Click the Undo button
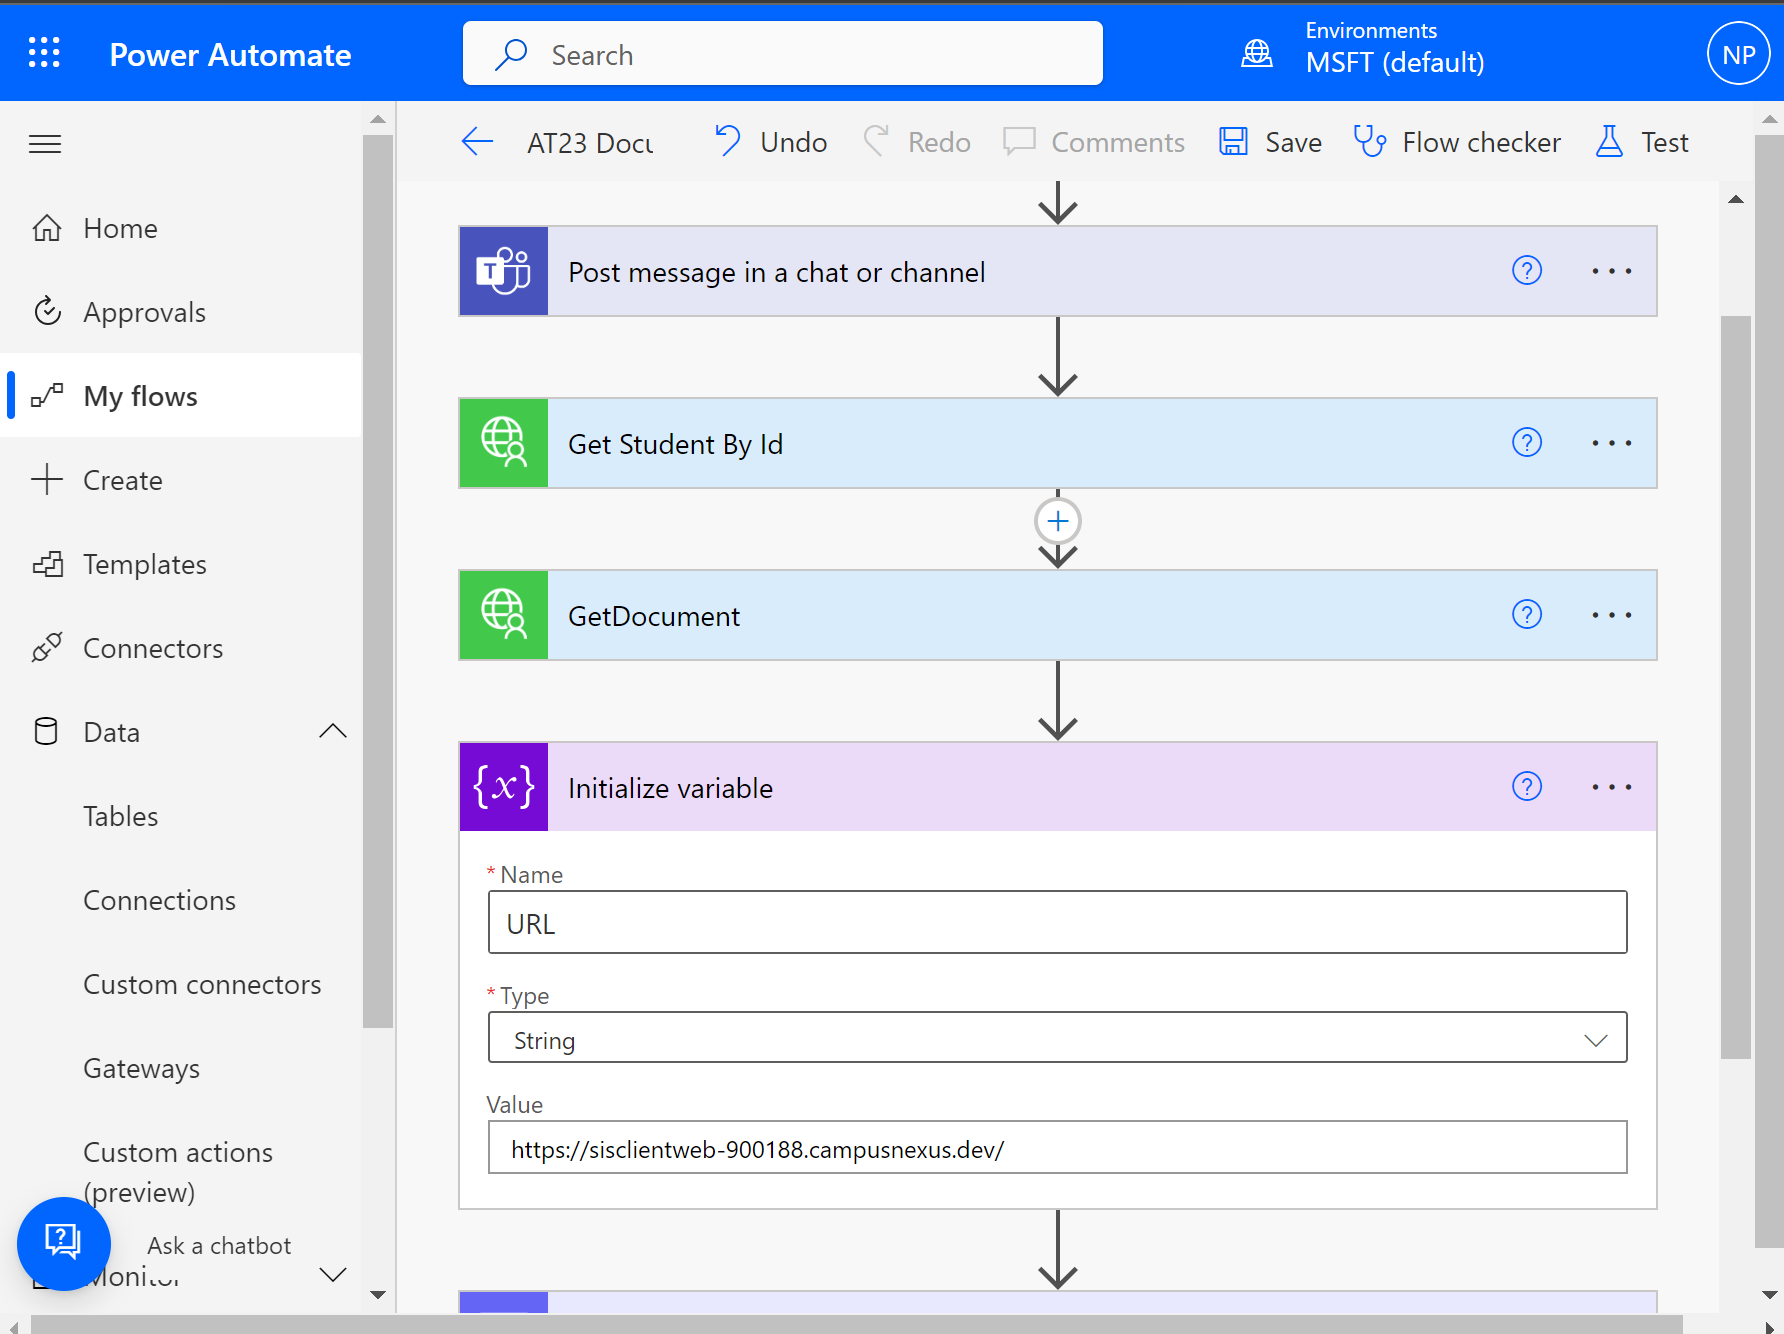The width and height of the screenshot is (1784, 1334). (771, 142)
